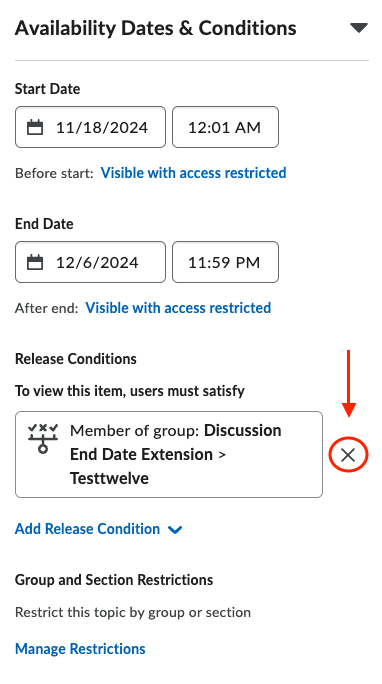Click the End Date calendar icon
Image resolution: width=382 pixels, height=684 pixels.
[x=35, y=262]
